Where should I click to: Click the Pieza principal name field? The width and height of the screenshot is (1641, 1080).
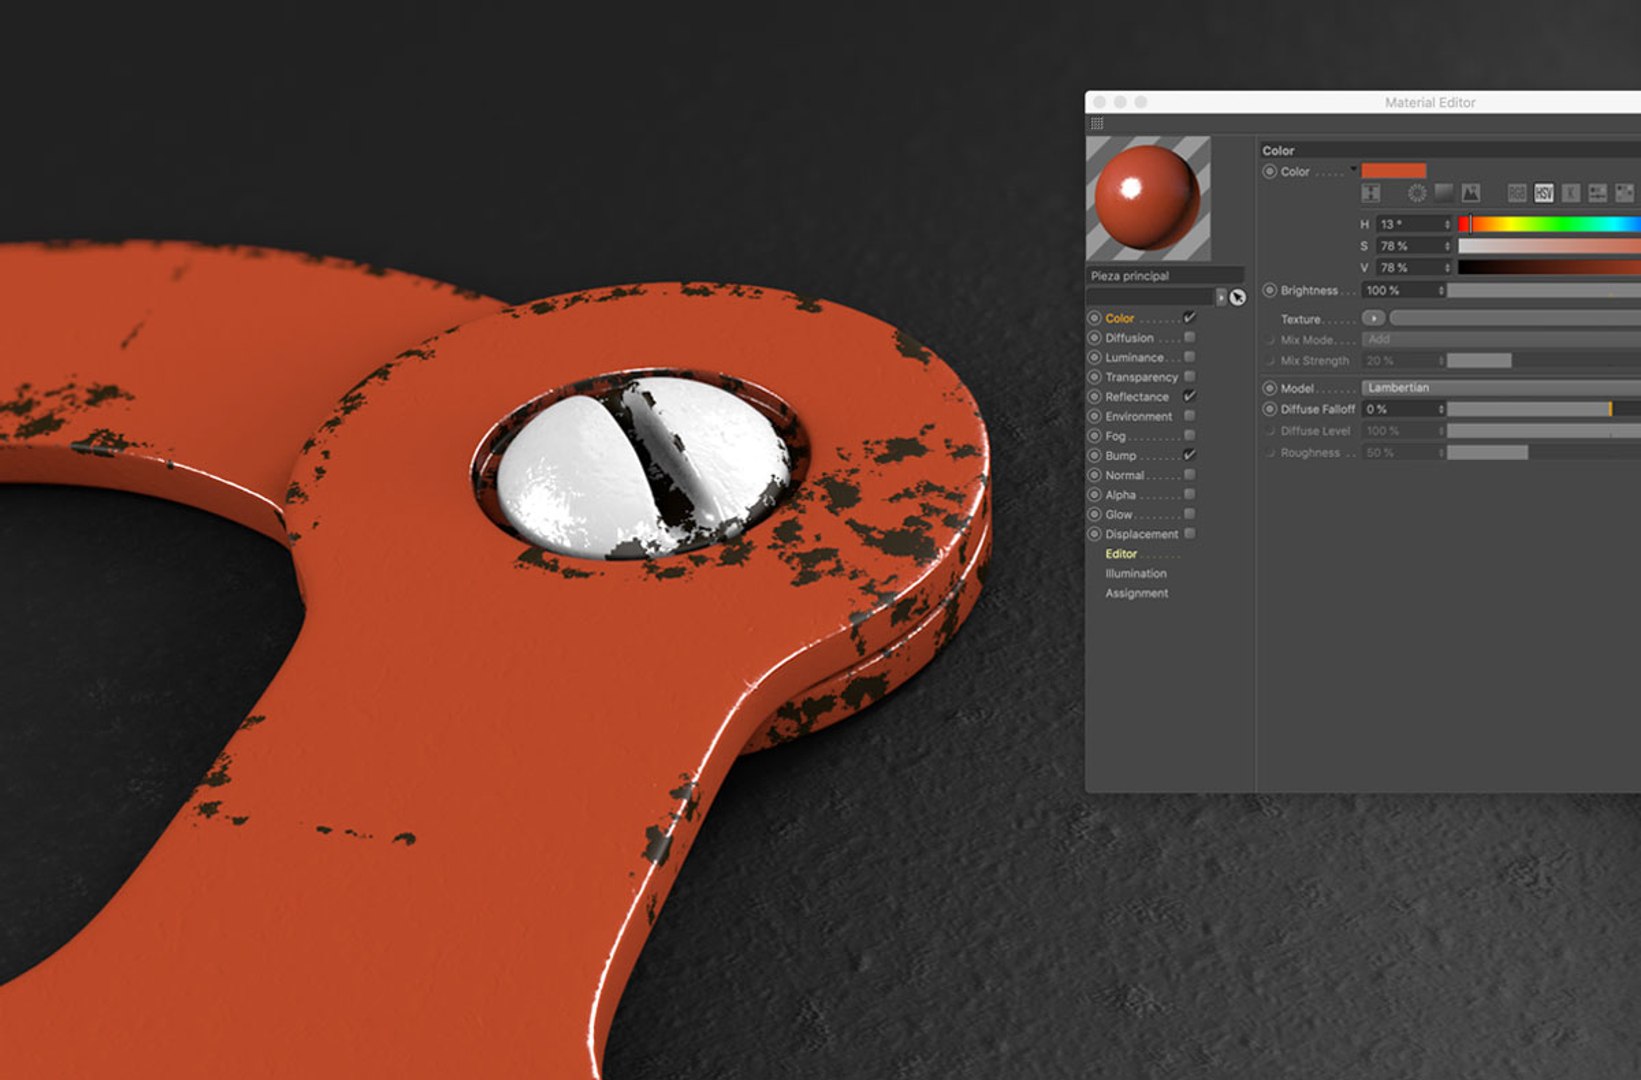tap(1165, 276)
